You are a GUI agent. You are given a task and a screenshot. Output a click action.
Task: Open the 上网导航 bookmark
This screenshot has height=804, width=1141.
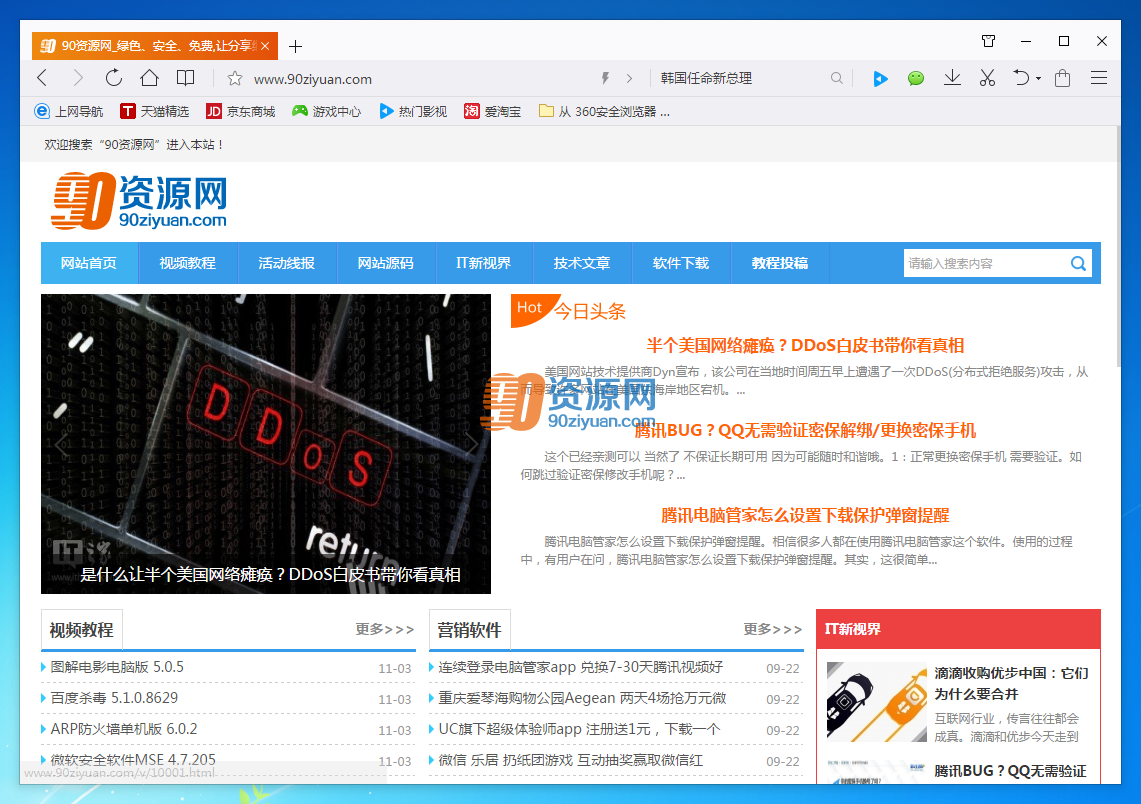point(69,111)
